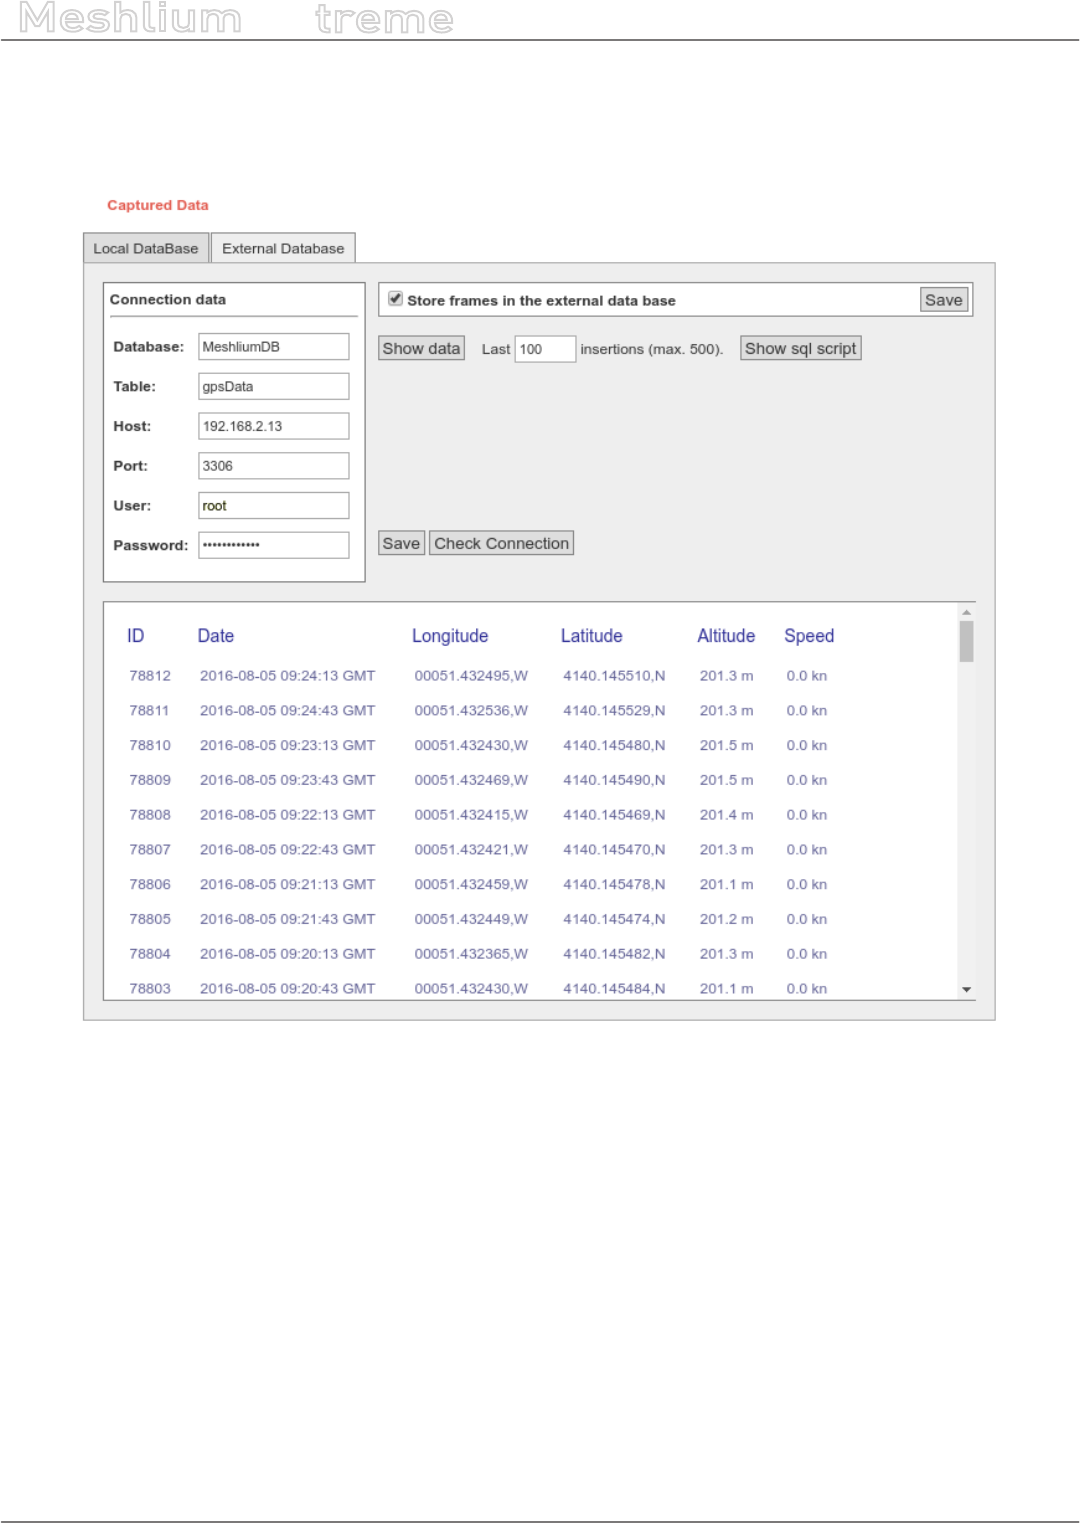The width and height of the screenshot is (1080, 1523).
Task: Click longitude 00051.432536,W
Action: pos(471,711)
